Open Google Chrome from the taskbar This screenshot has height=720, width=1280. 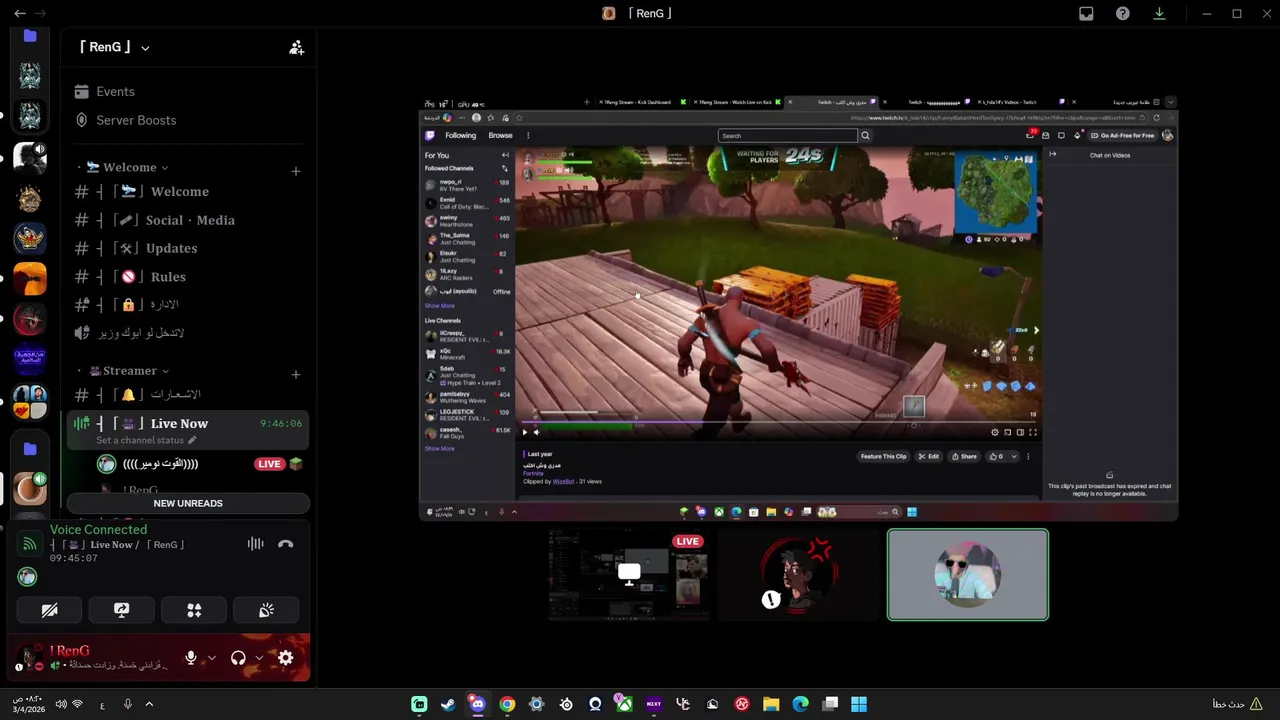coord(507,704)
